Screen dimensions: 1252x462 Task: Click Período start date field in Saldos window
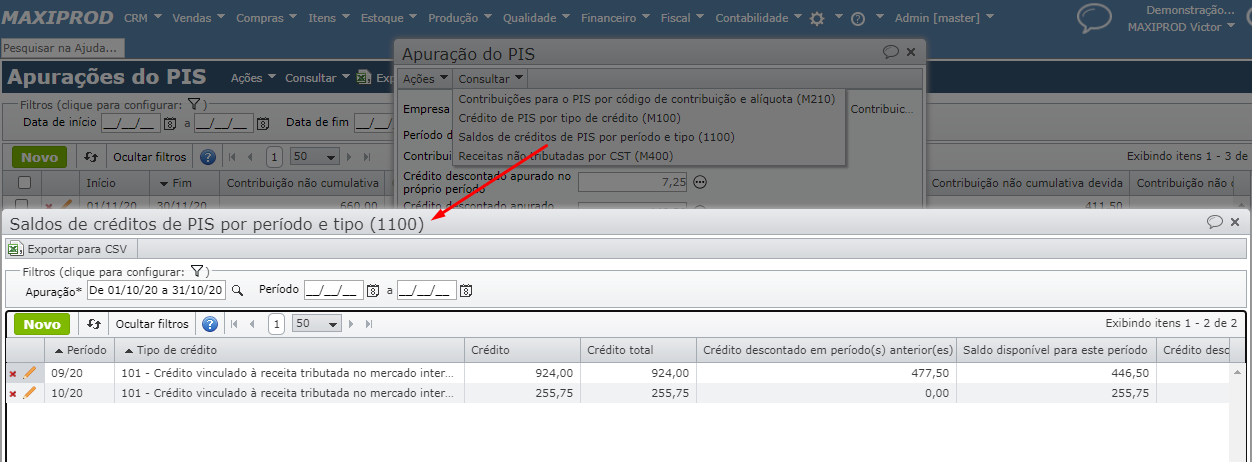tap(333, 290)
